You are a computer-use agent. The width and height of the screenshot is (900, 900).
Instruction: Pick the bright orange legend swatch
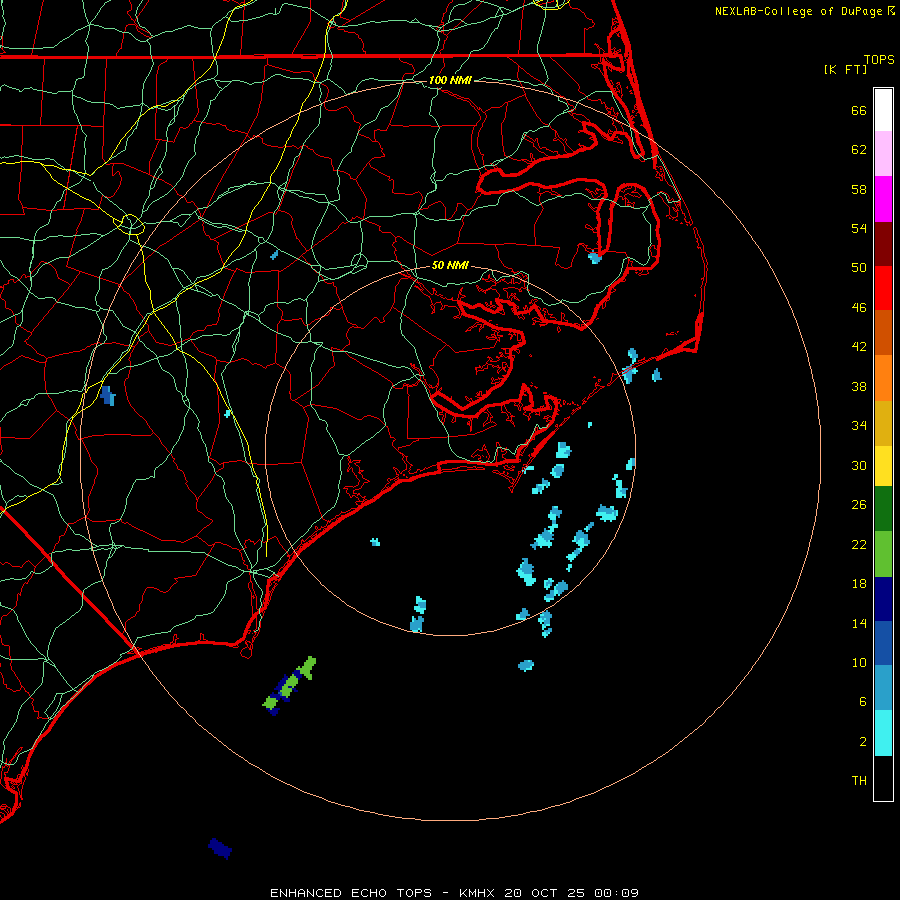point(883,378)
